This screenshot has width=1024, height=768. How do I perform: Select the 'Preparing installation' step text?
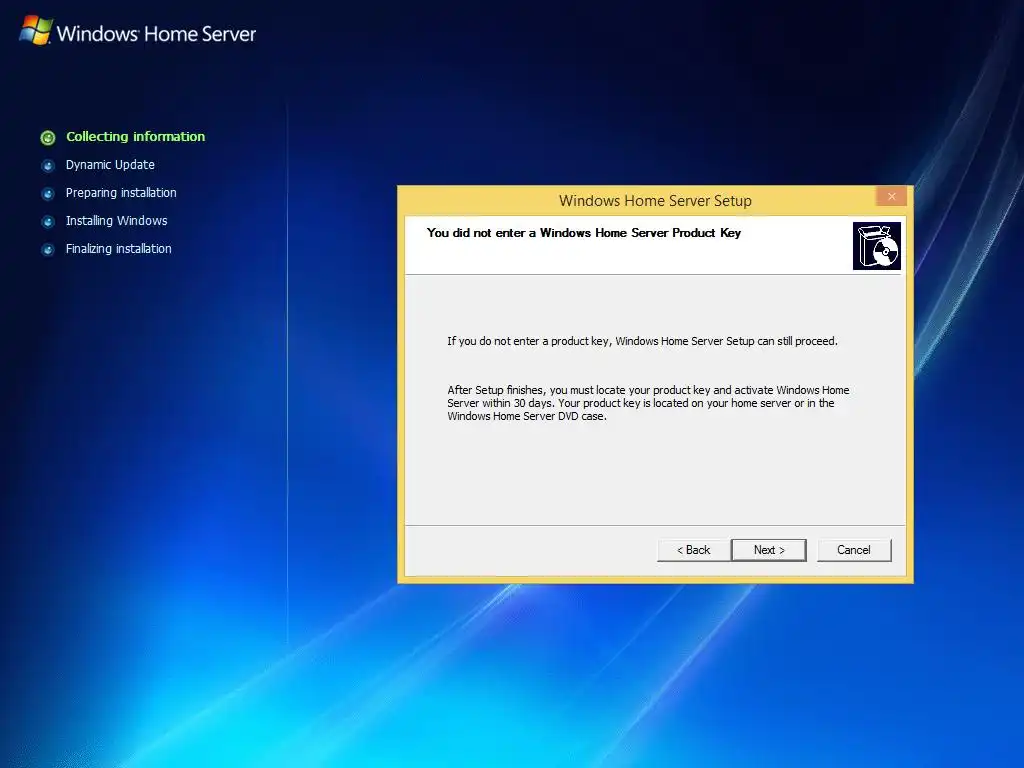pos(121,193)
